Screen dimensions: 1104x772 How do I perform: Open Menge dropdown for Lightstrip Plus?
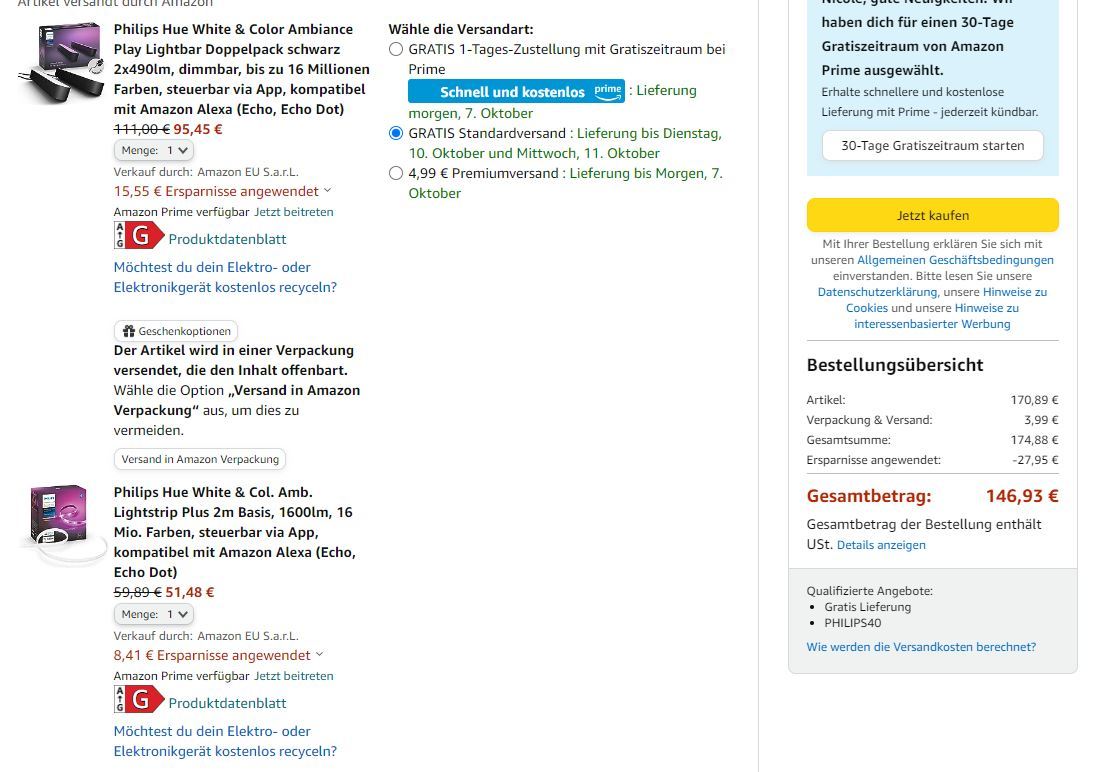click(x=153, y=614)
